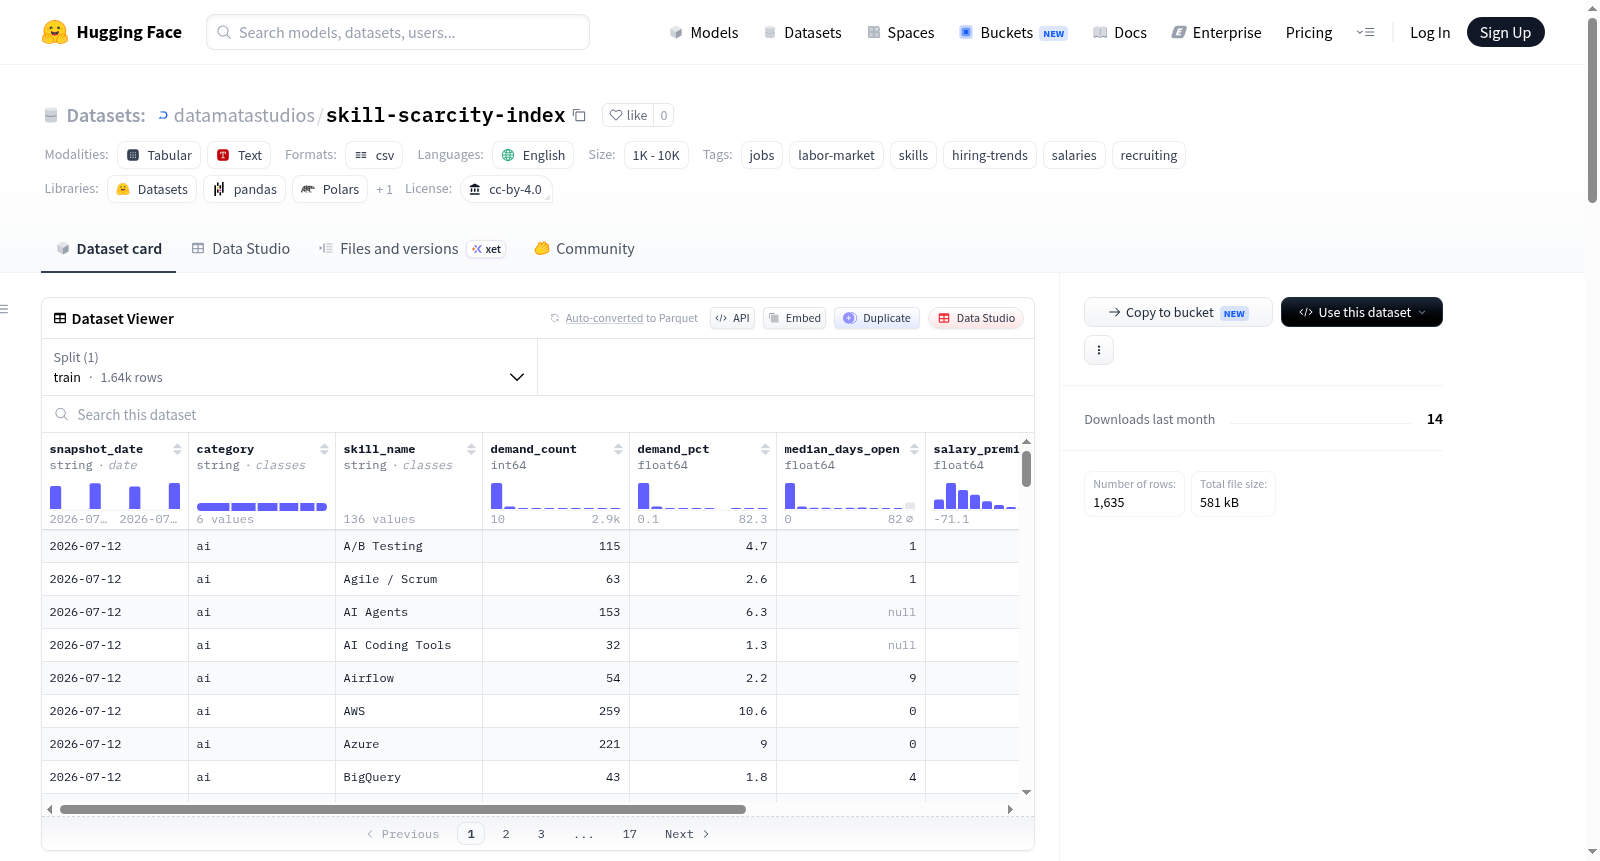The height and width of the screenshot is (861, 1600).
Task: Go to page 2 of results
Action: pos(506,834)
